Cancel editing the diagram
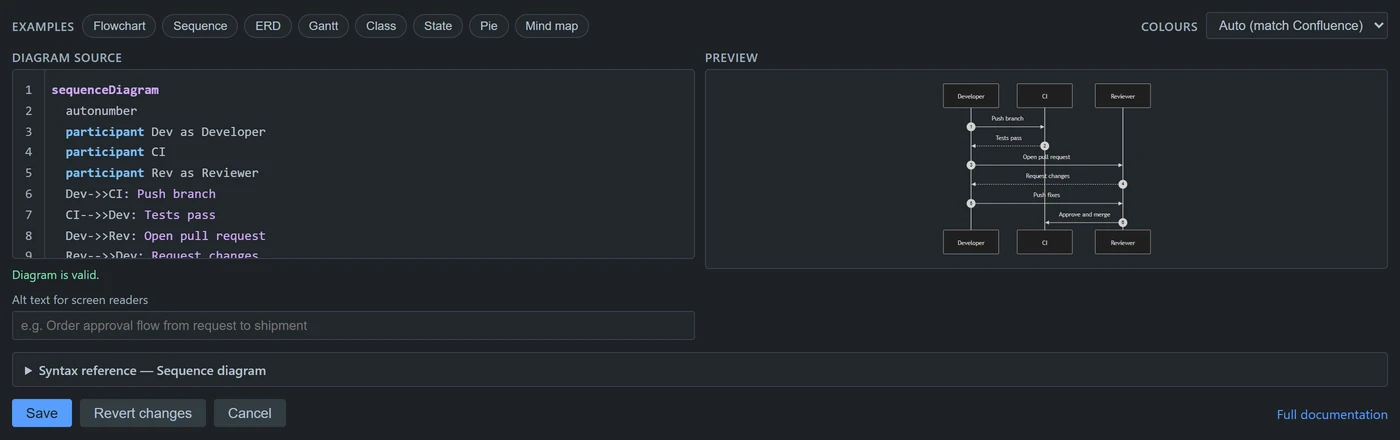 [x=250, y=413]
